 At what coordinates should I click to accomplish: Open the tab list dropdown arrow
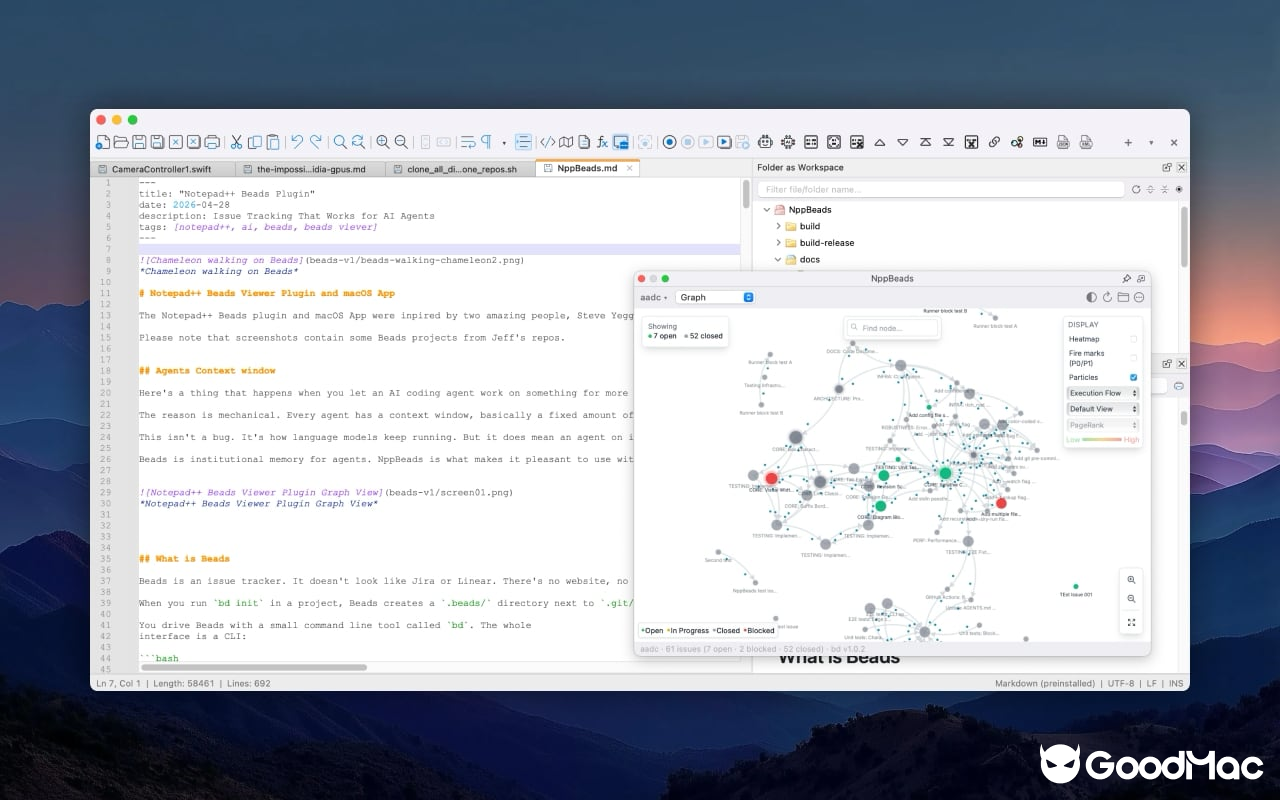pos(1151,142)
